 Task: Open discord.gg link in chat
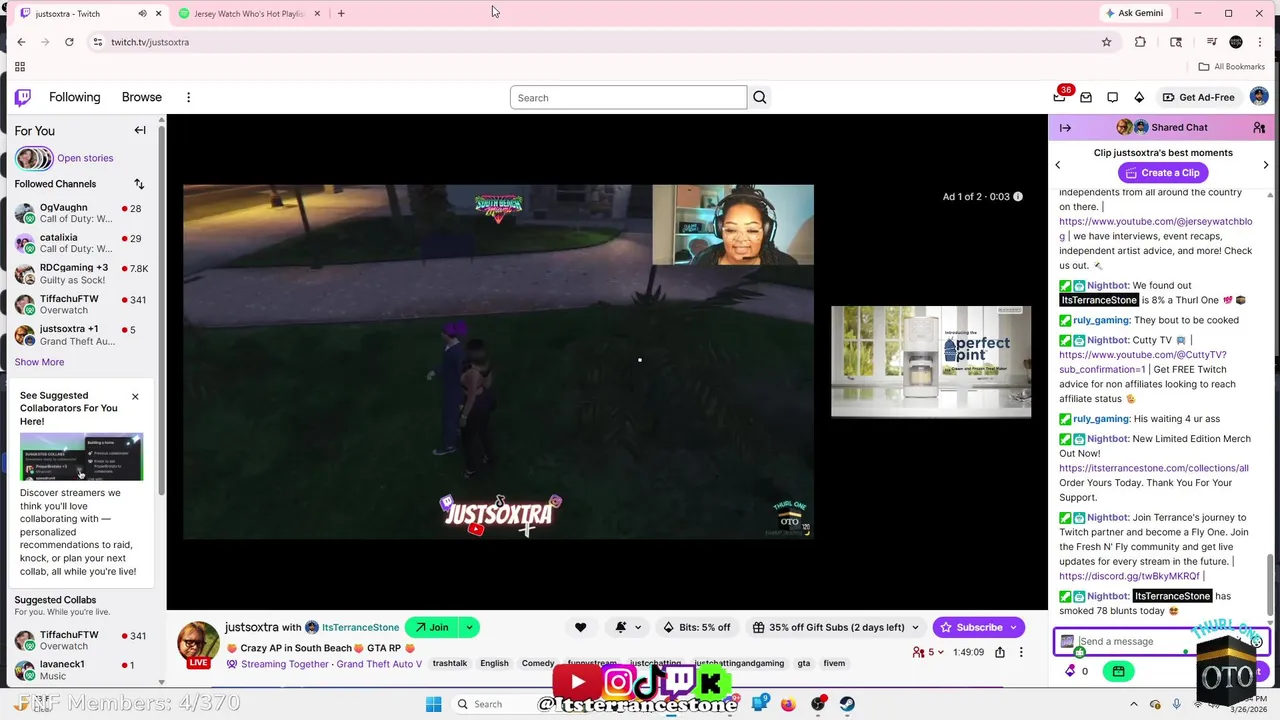1129,576
